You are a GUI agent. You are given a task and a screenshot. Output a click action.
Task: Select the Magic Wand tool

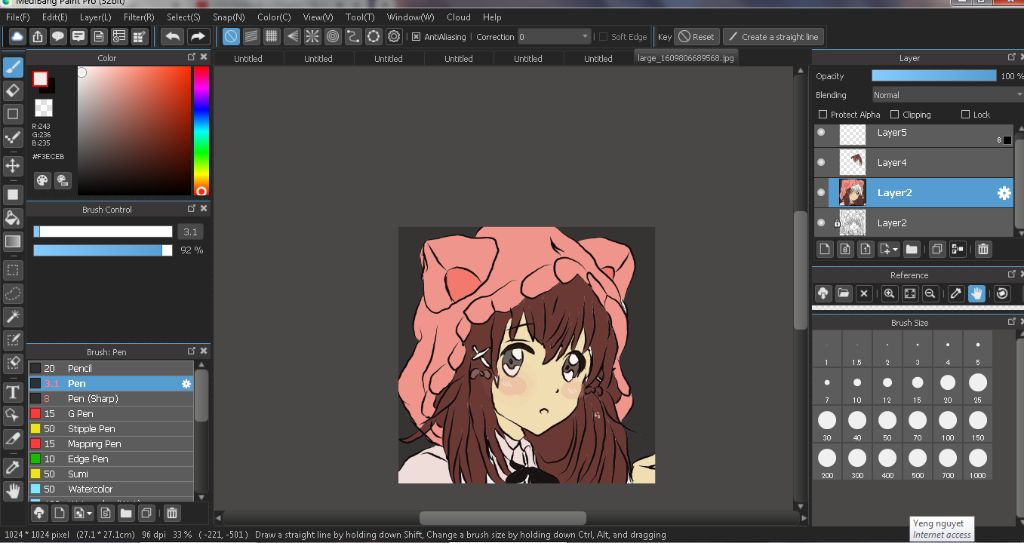pyautogui.click(x=12, y=317)
